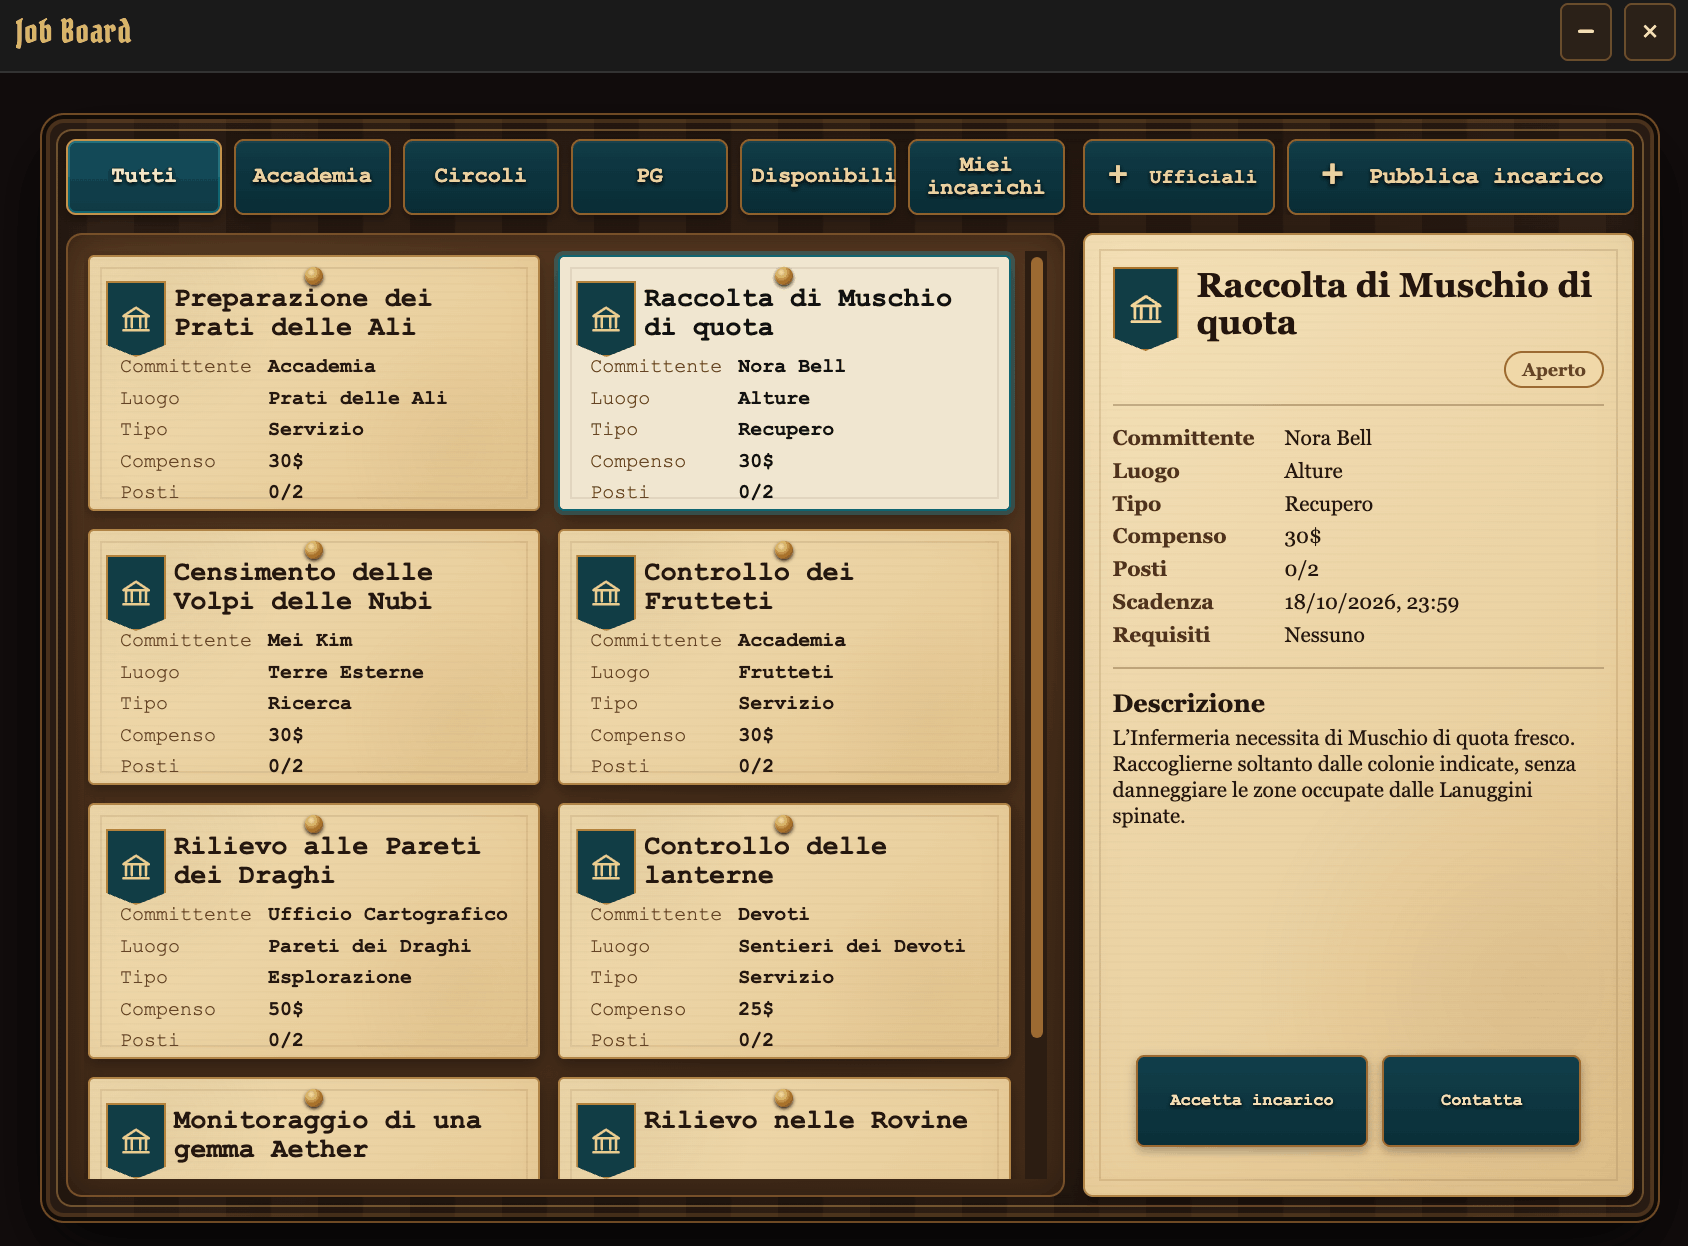This screenshot has height=1246, width=1688.
Task: Click the '25$' compensation value
Action: (x=756, y=1009)
